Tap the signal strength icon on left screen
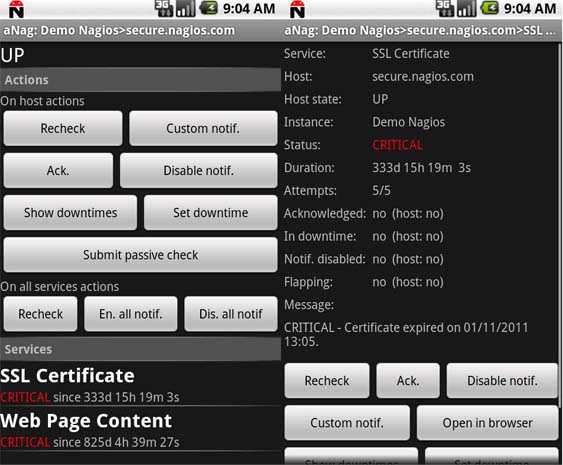 186,9
